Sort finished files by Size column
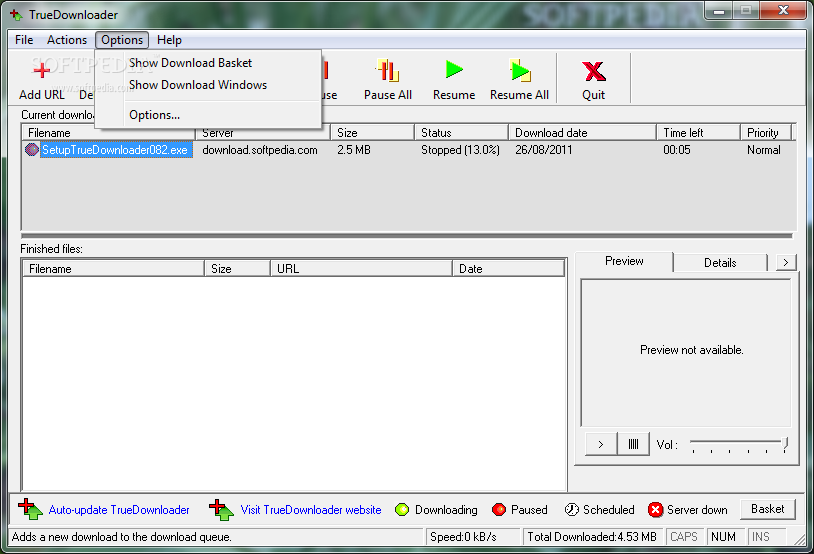This screenshot has width=814, height=554. 237,269
